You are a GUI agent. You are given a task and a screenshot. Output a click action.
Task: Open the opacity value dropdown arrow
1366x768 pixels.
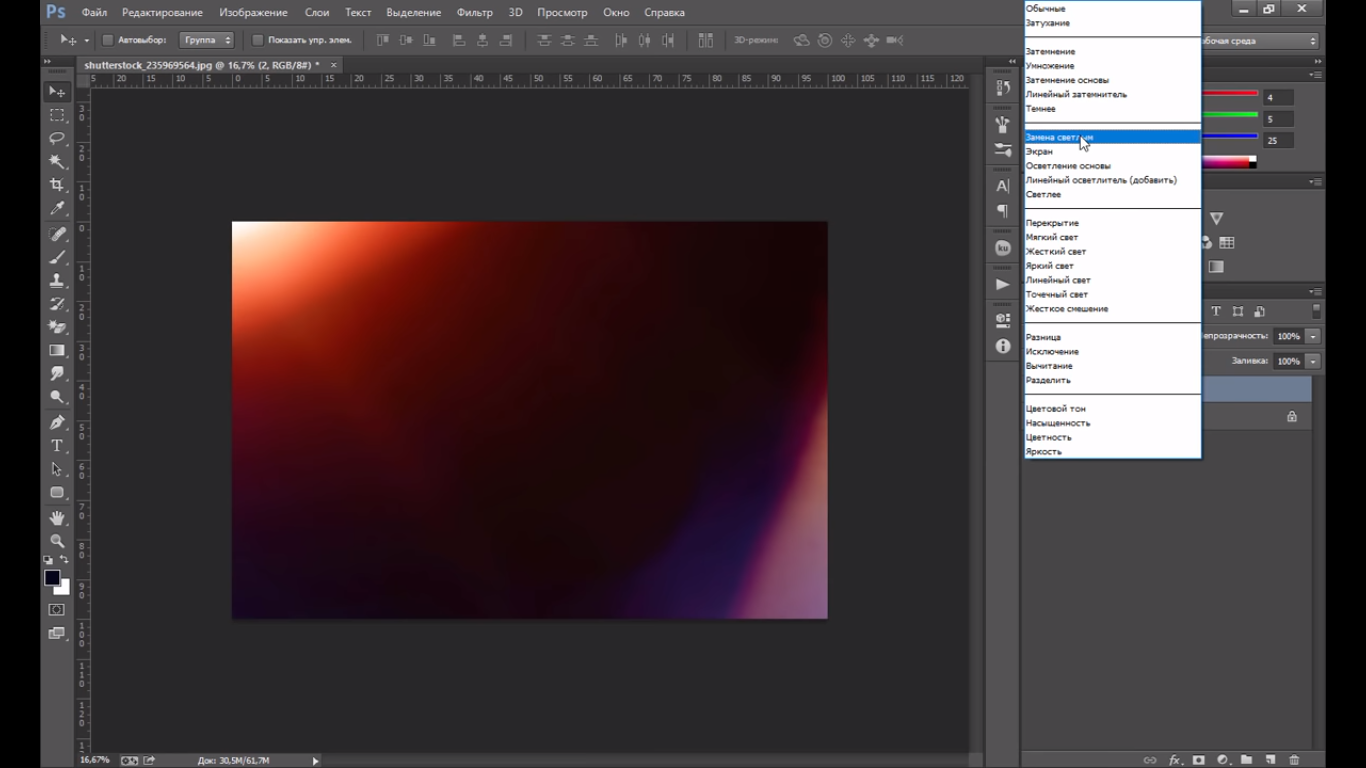1313,336
